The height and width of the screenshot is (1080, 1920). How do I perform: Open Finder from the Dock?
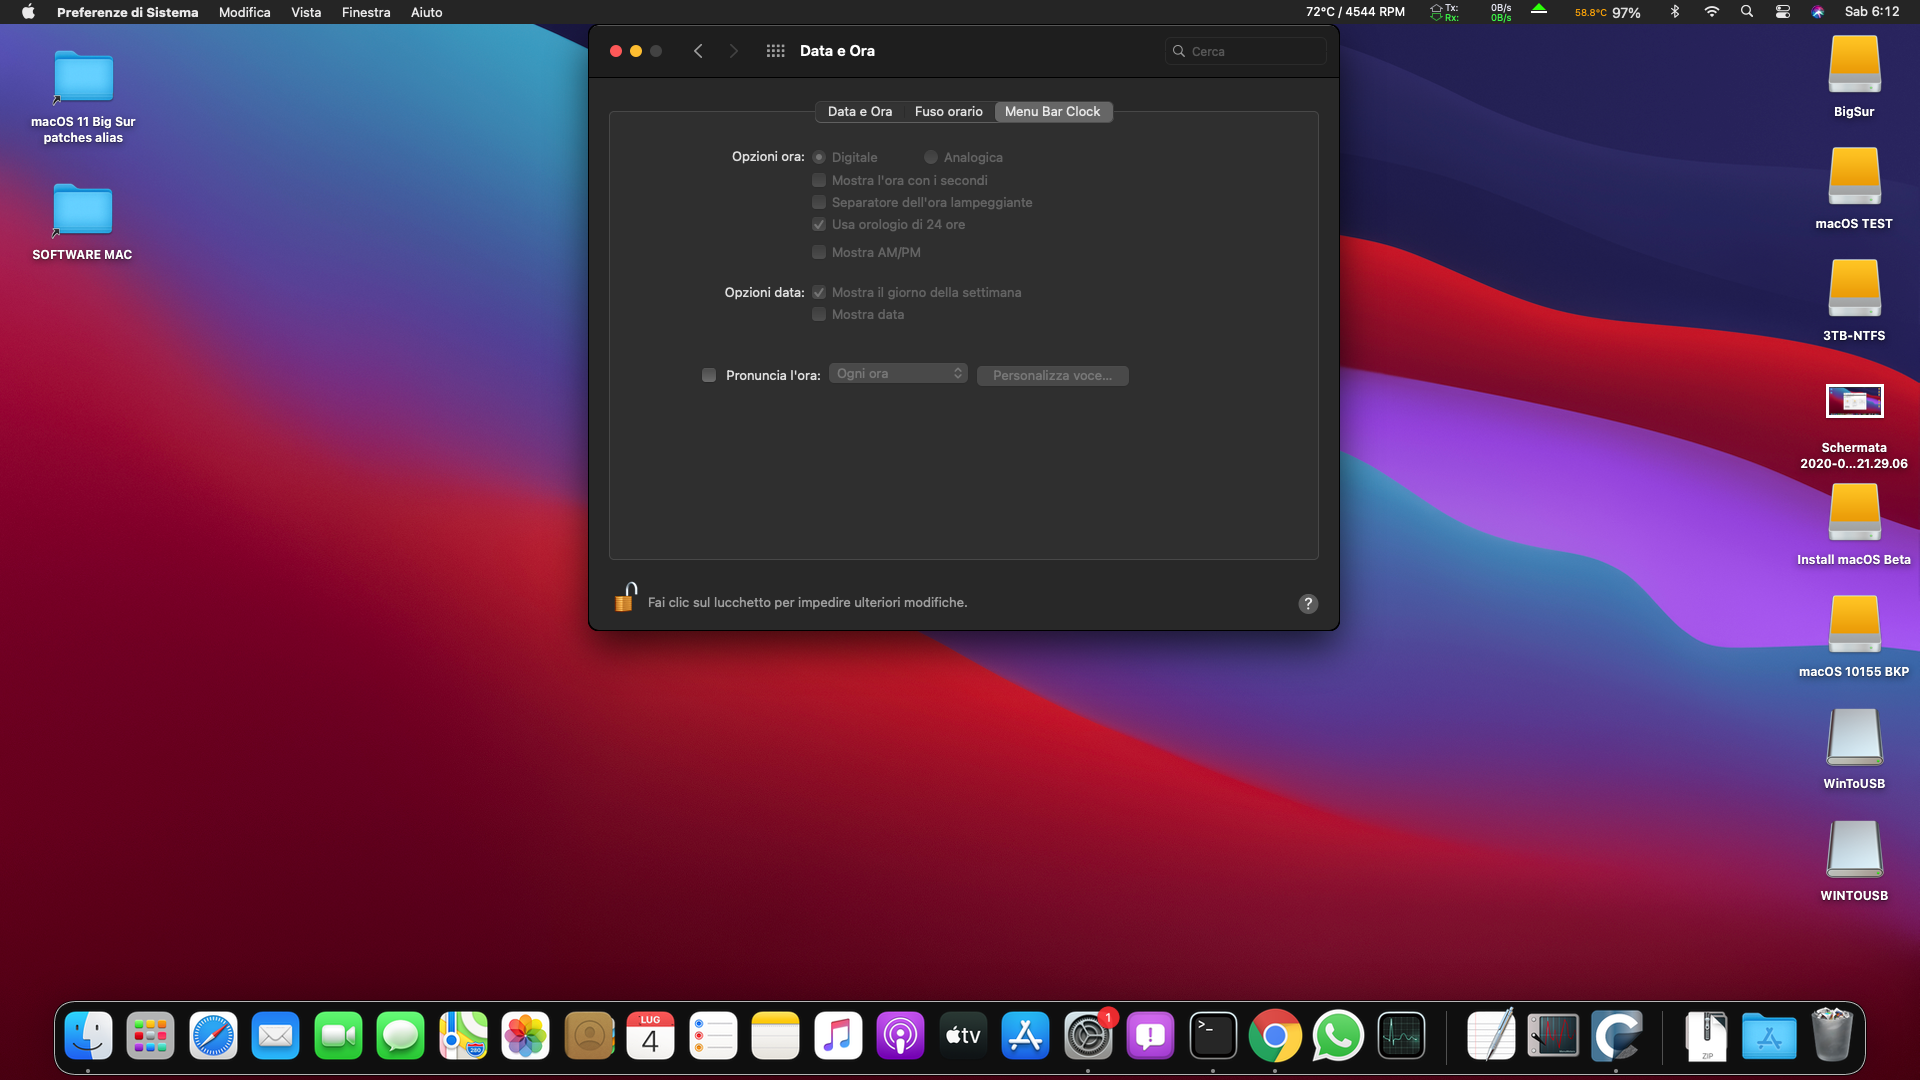pos(88,1036)
